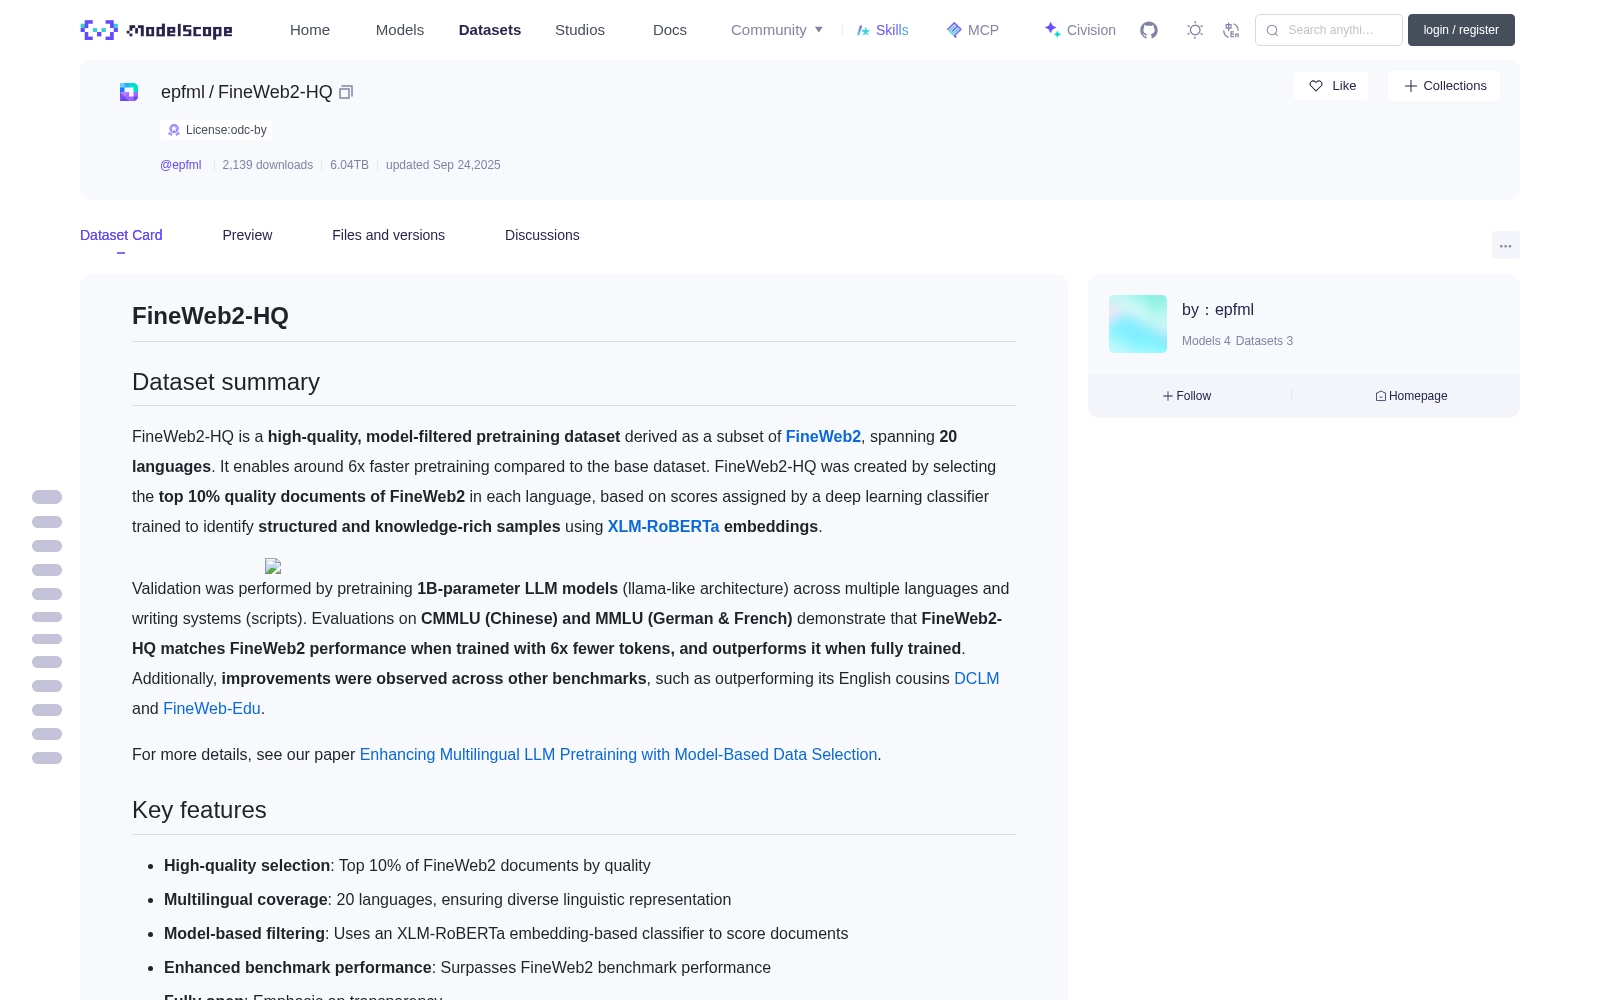Expand the Community dropdown menu
The image size is (1600, 1000).
(777, 30)
